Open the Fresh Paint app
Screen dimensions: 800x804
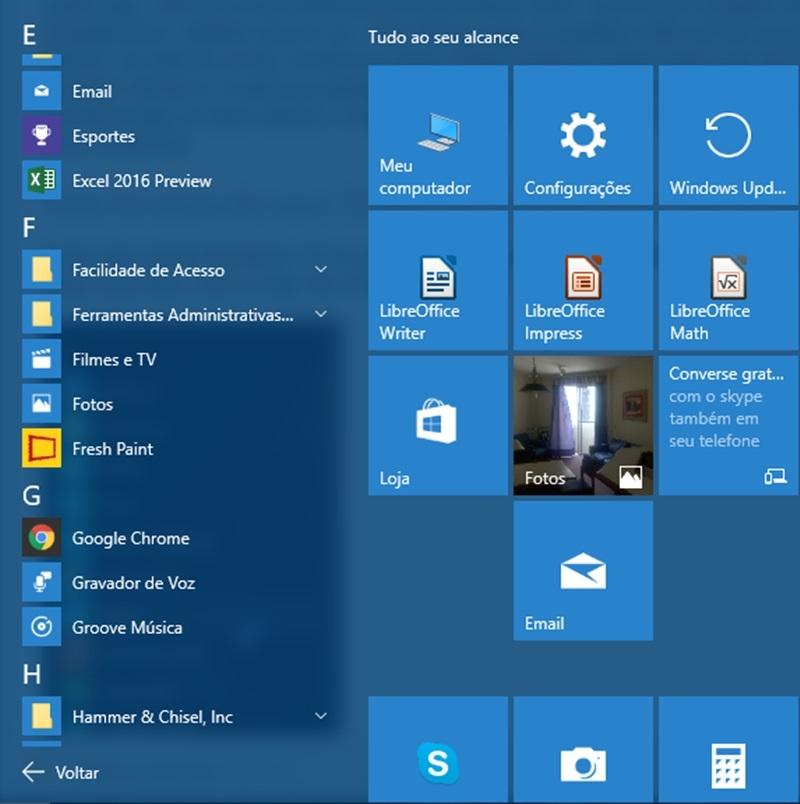click(x=112, y=449)
